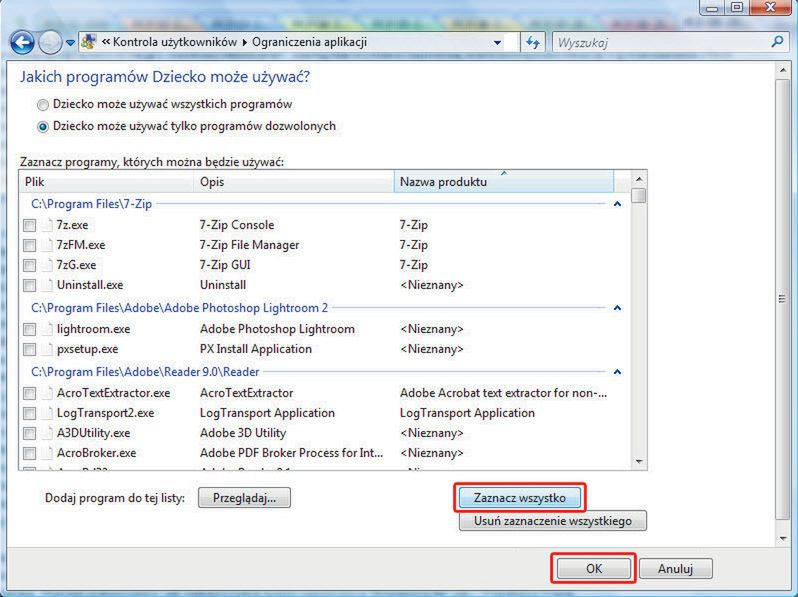The width and height of the screenshot is (798, 597).
Task: Click the control panel icon in address bar
Action: click(x=89, y=42)
